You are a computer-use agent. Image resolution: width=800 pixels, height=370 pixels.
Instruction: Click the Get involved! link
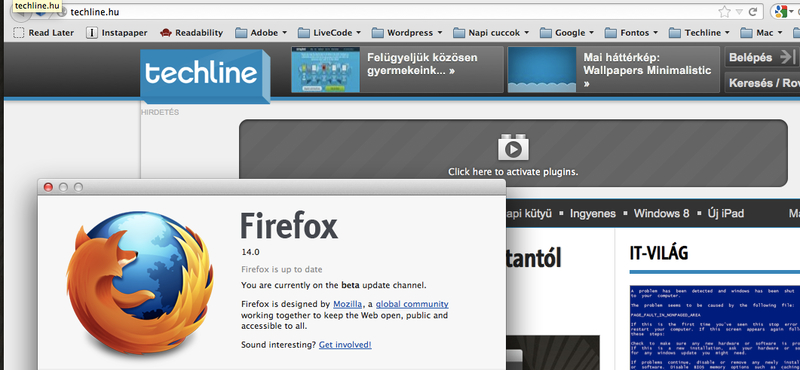tap(345, 345)
